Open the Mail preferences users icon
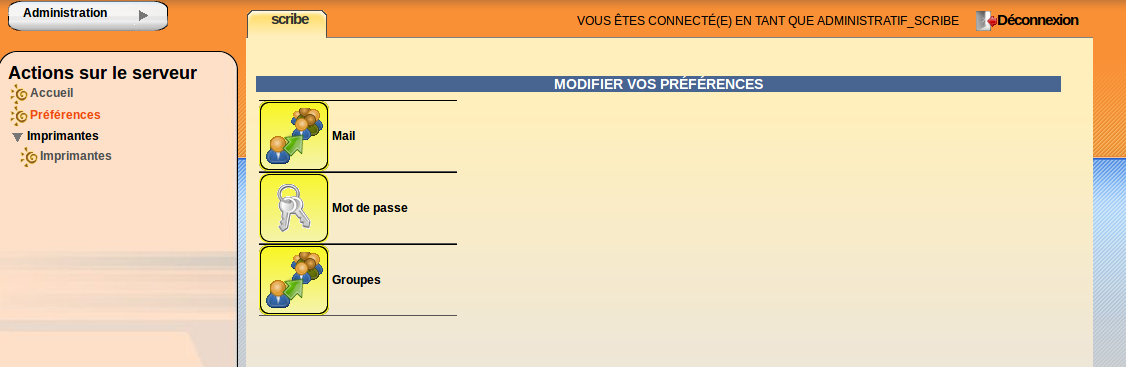The height and width of the screenshot is (367, 1126). point(294,136)
